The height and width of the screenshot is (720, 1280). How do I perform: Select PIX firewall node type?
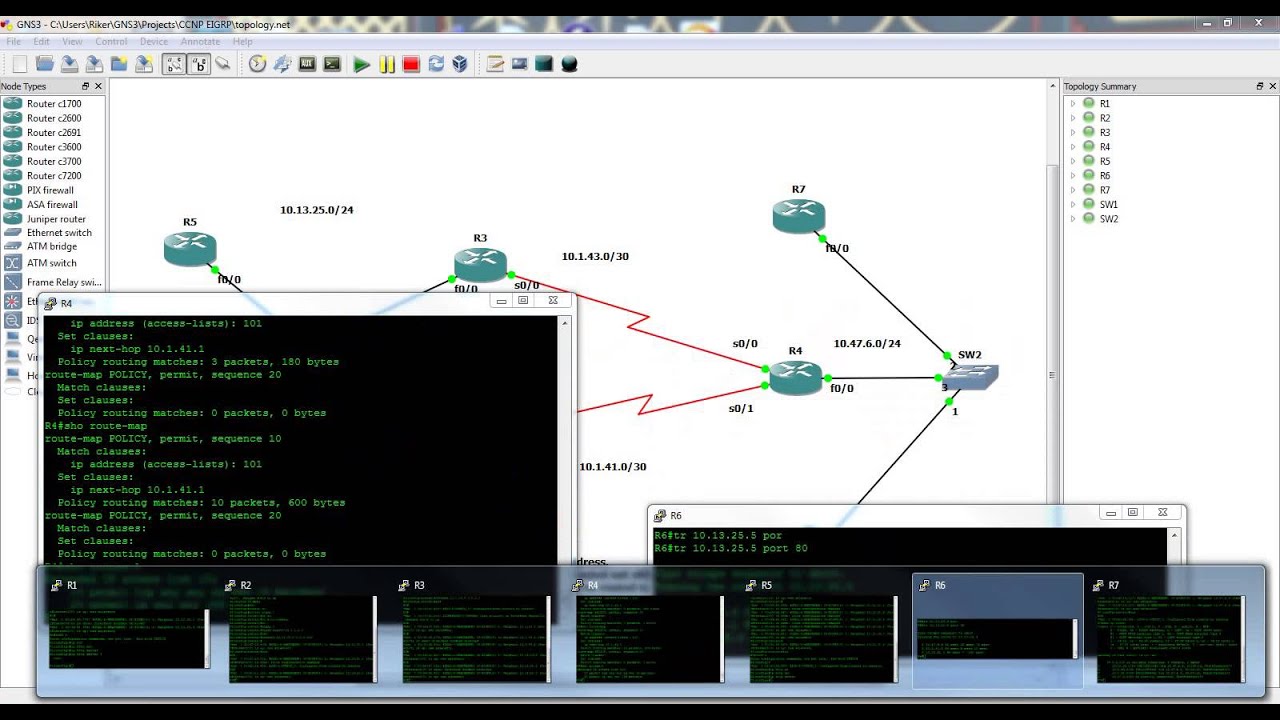[50, 190]
